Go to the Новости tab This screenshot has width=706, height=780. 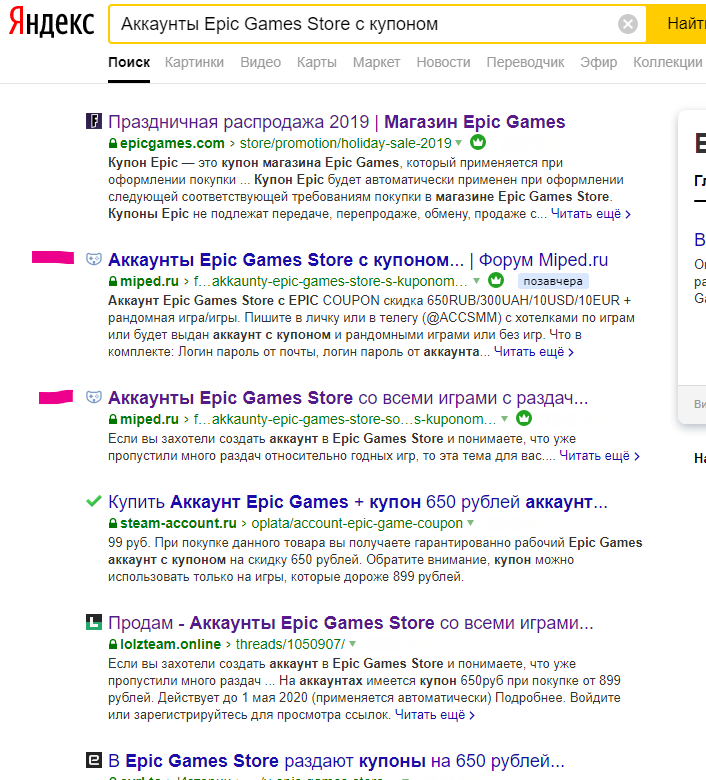coord(443,62)
